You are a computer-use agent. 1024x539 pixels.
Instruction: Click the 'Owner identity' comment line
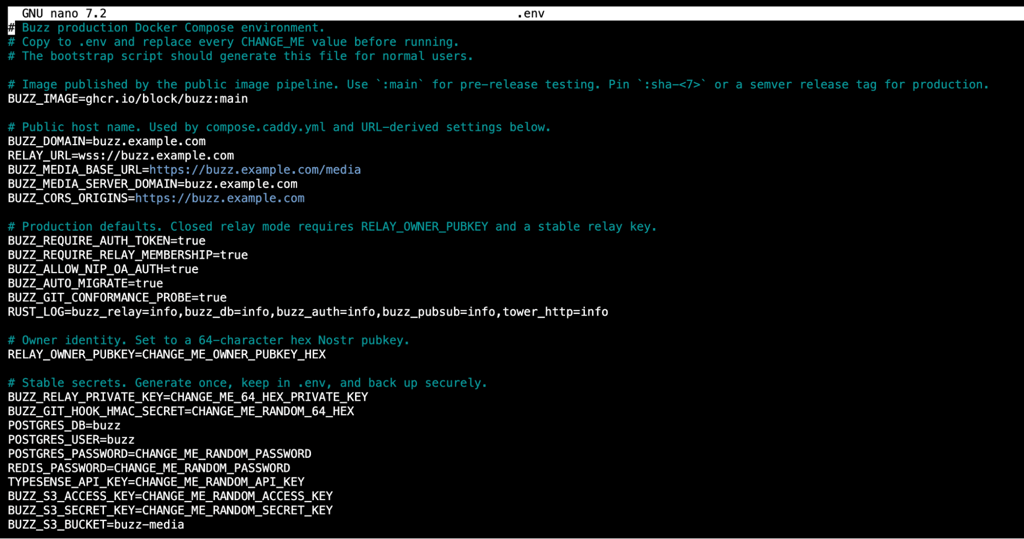tap(209, 340)
